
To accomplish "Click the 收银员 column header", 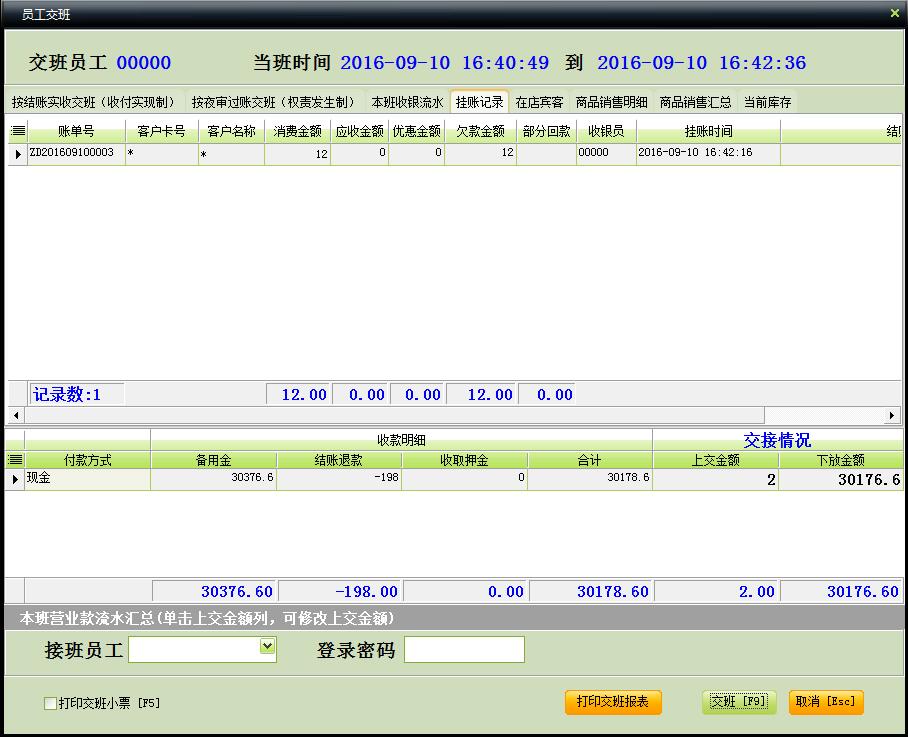I will click(x=606, y=131).
